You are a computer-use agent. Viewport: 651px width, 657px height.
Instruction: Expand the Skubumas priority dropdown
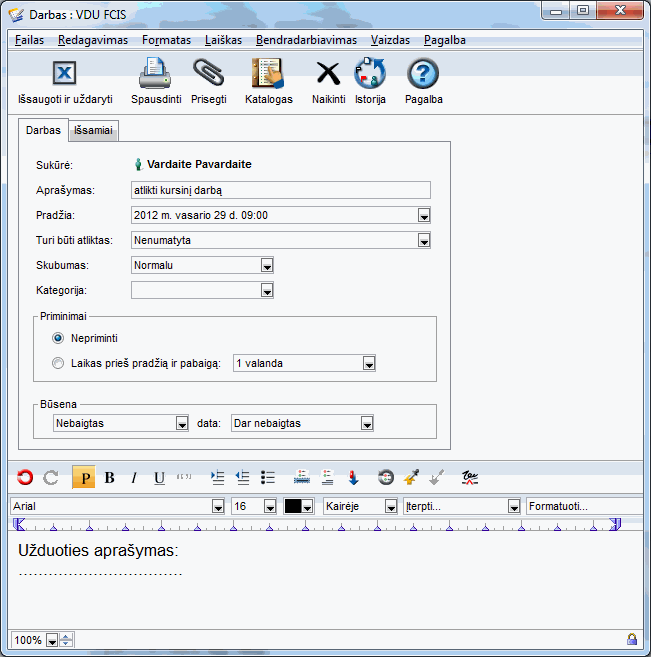267,265
